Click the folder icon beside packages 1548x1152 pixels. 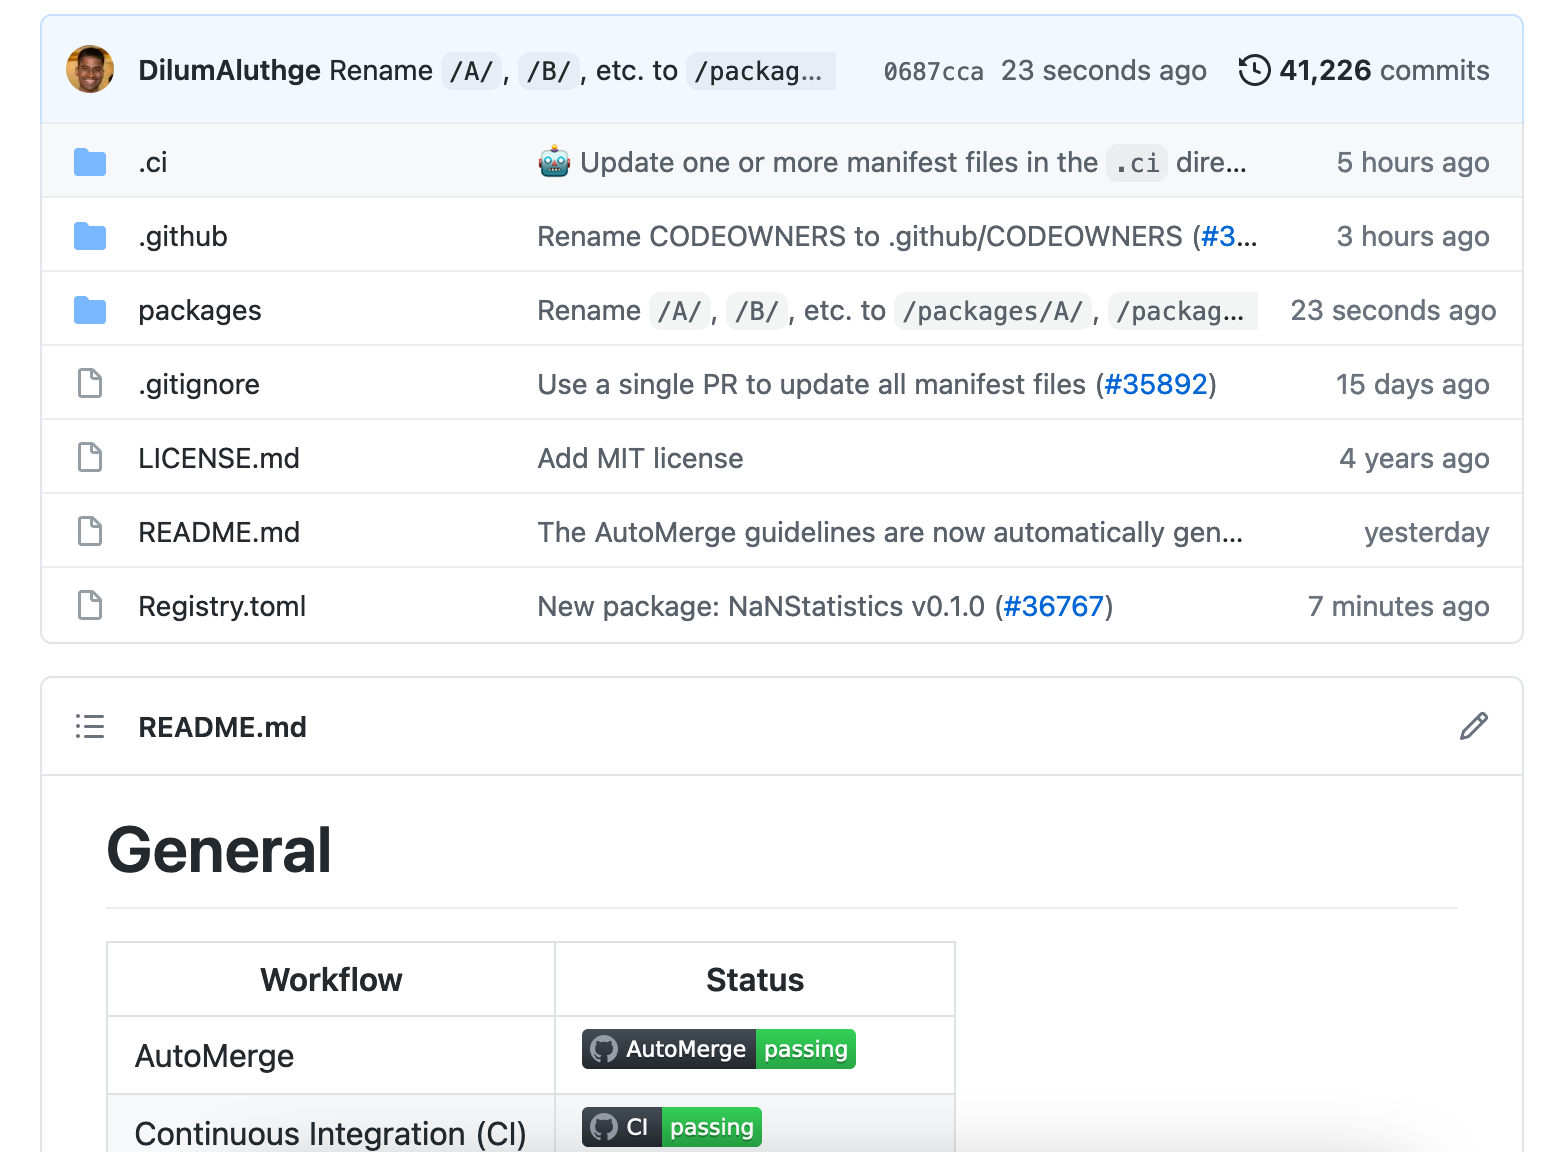(x=90, y=310)
